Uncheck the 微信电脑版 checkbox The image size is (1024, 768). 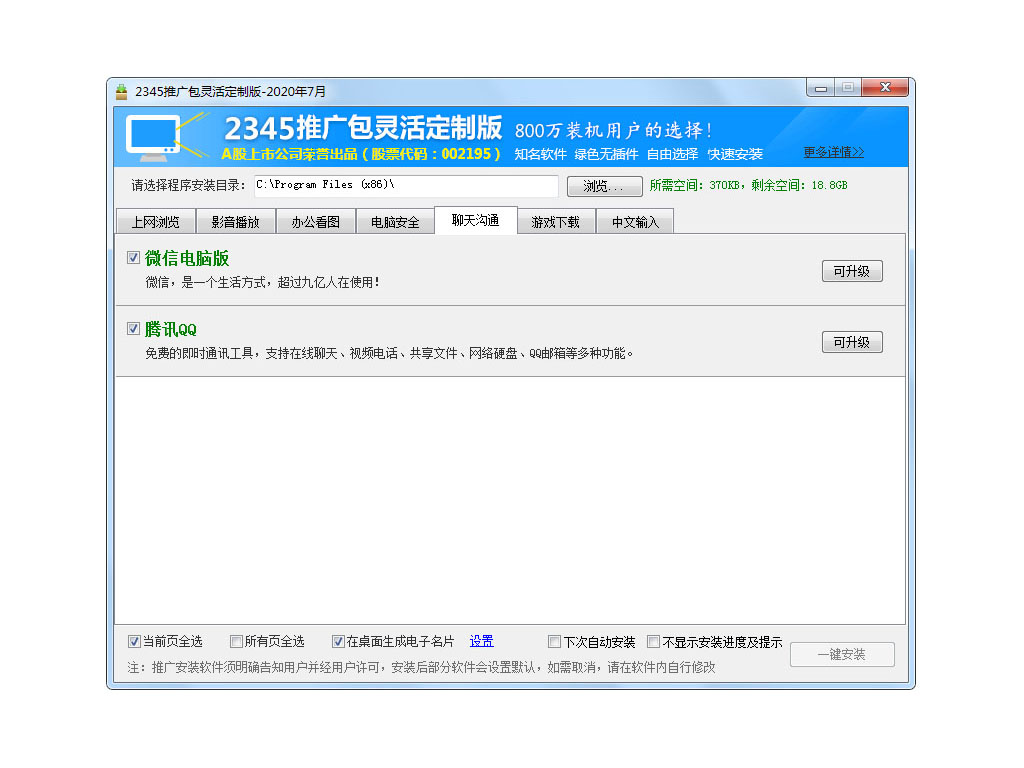pos(133,258)
